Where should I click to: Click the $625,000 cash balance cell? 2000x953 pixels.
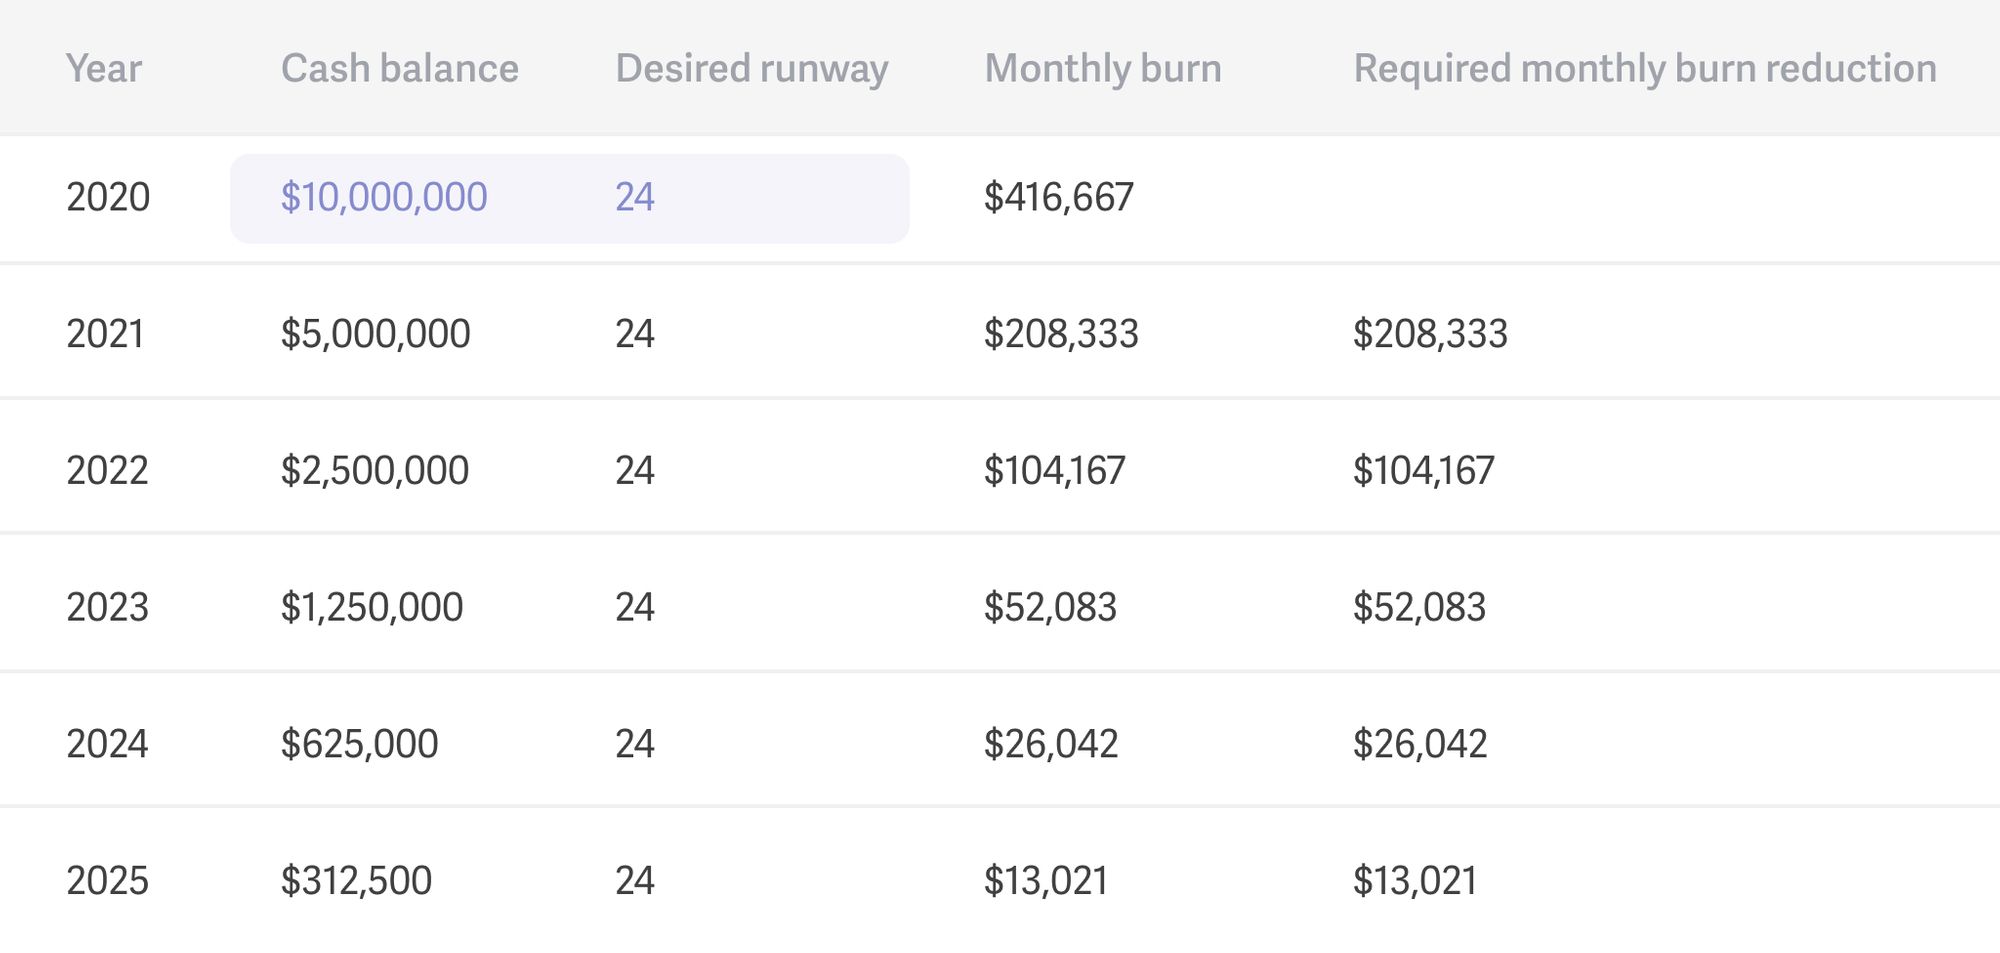pos(359,744)
